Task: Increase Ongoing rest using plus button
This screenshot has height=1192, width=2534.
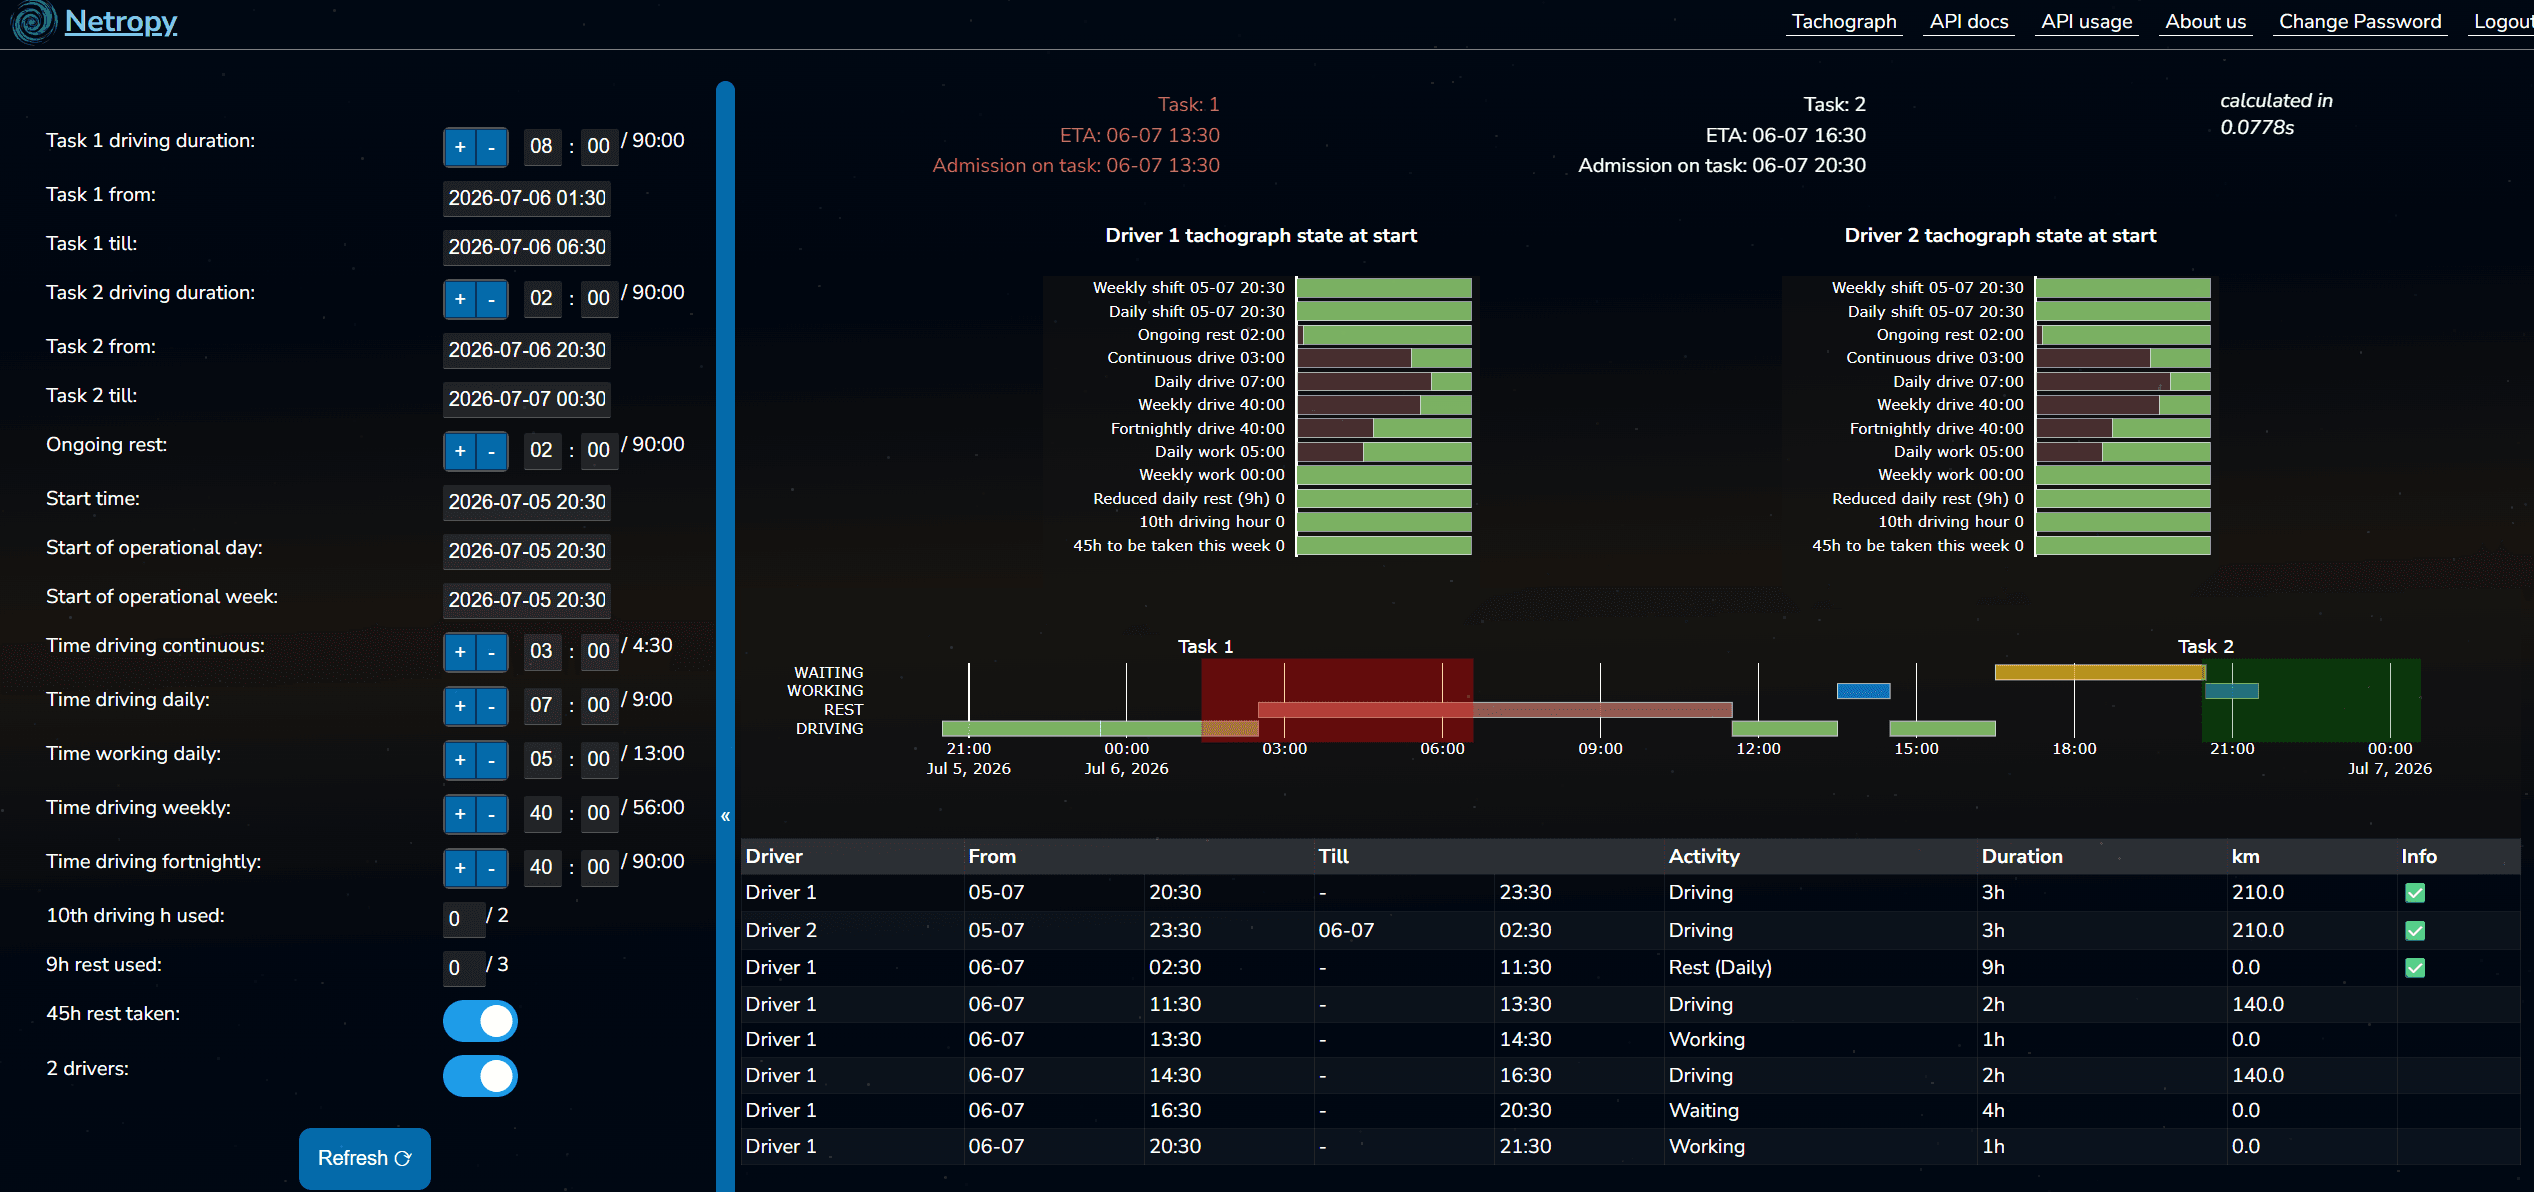Action: point(460,451)
